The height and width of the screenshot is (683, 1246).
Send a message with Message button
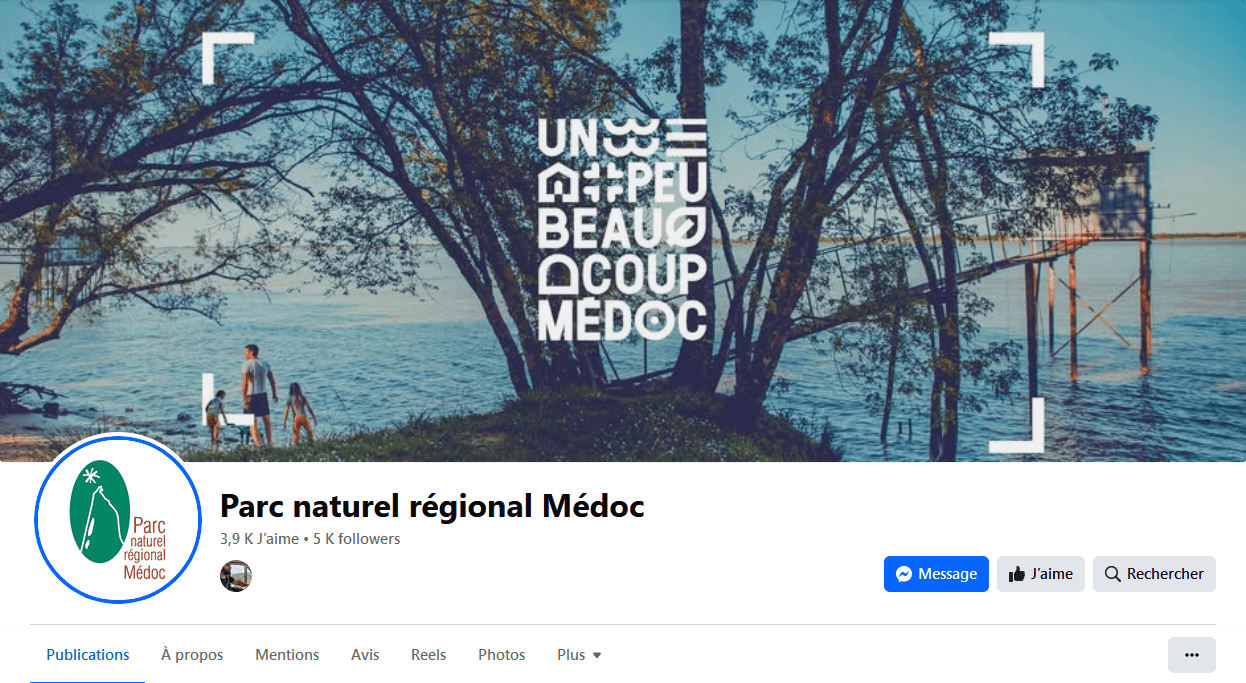pyautogui.click(x=936, y=574)
